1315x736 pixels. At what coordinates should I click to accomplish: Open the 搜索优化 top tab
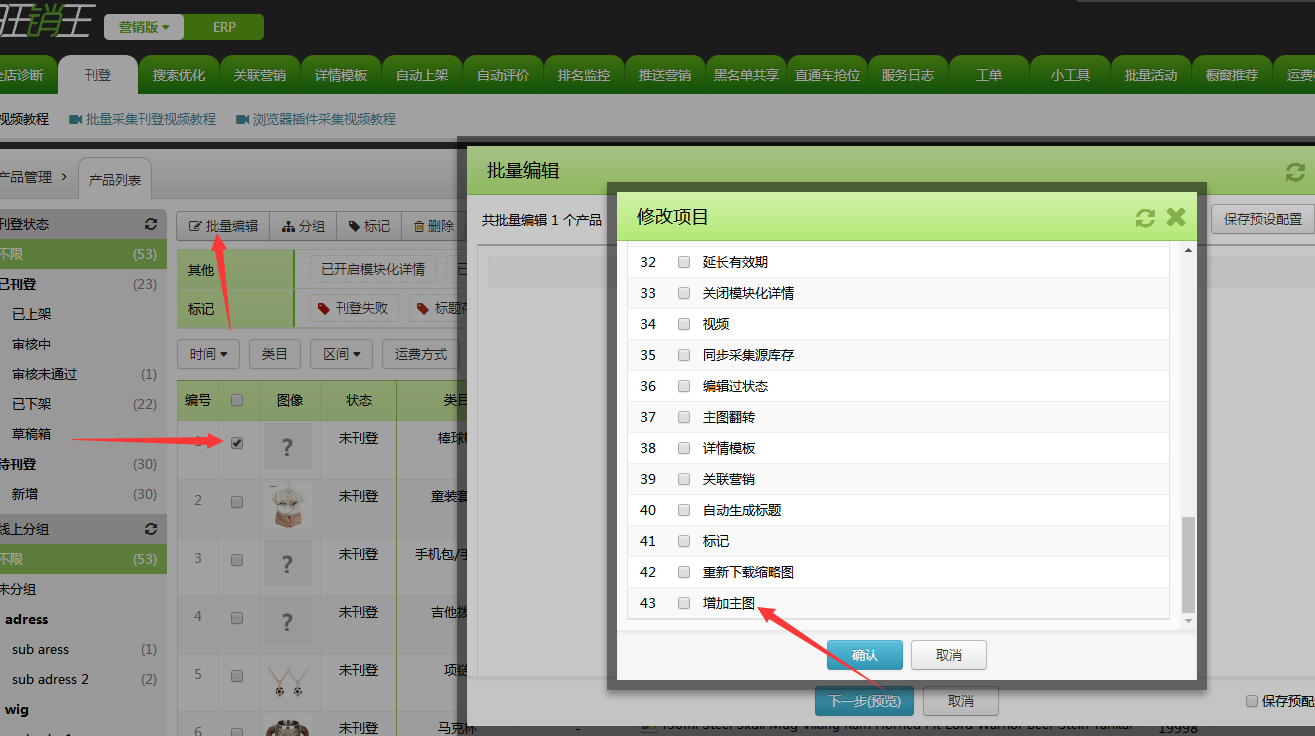click(x=179, y=75)
